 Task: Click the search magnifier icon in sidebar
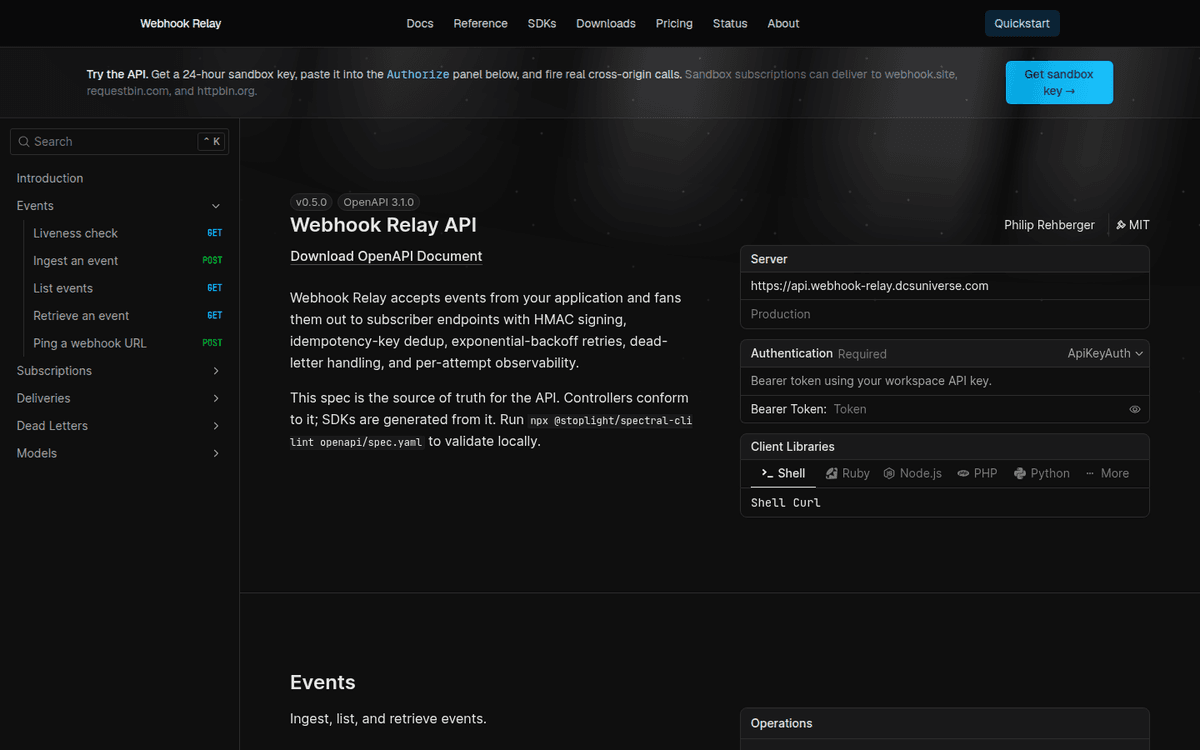click(x=24, y=142)
